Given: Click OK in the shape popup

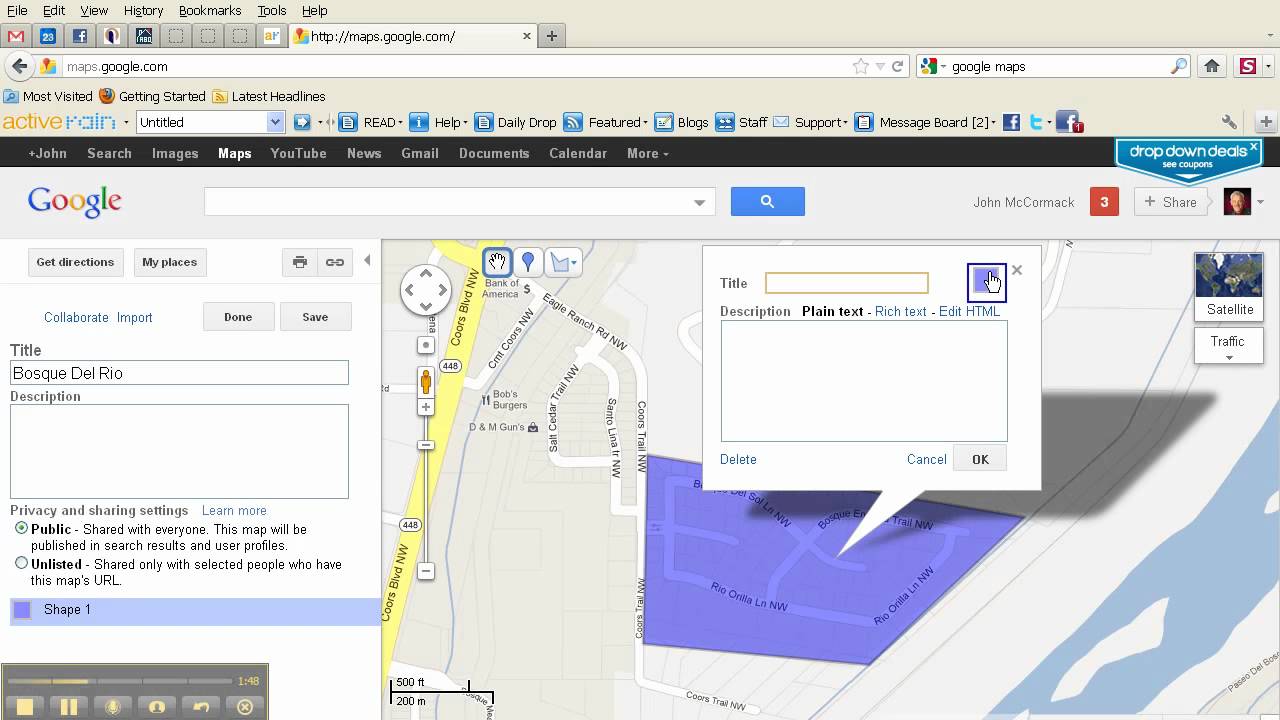Looking at the screenshot, I should click(x=980, y=459).
